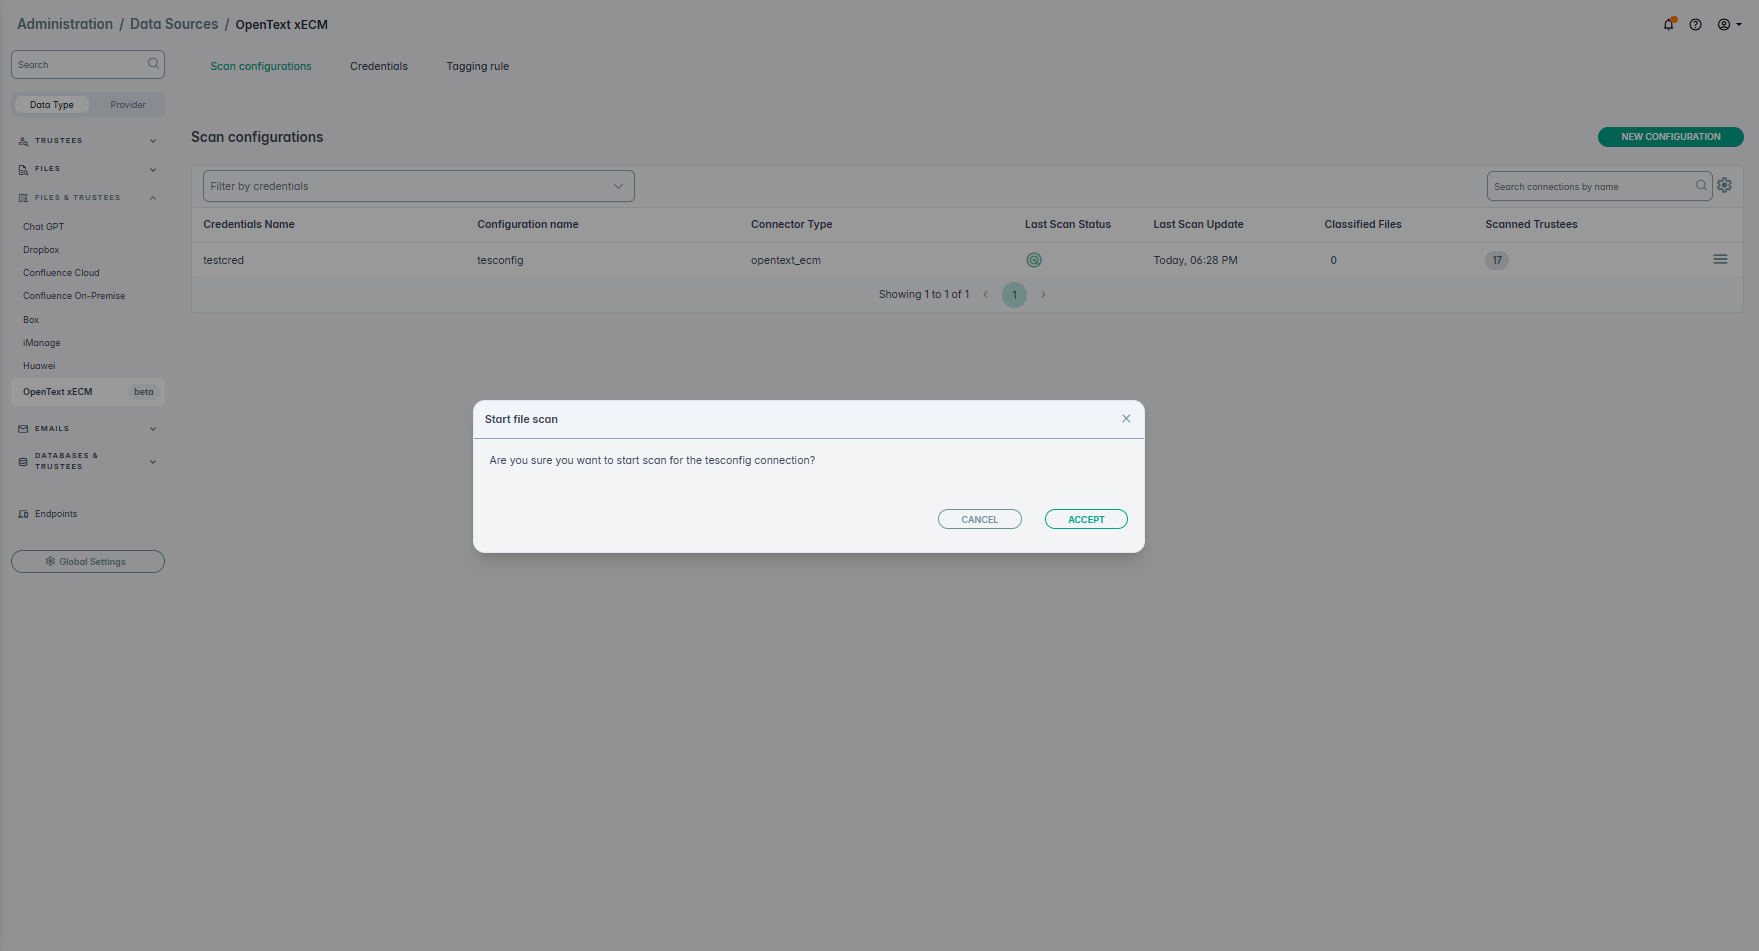
Task: Open the help question mark icon
Action: (x=1695, y=25)
